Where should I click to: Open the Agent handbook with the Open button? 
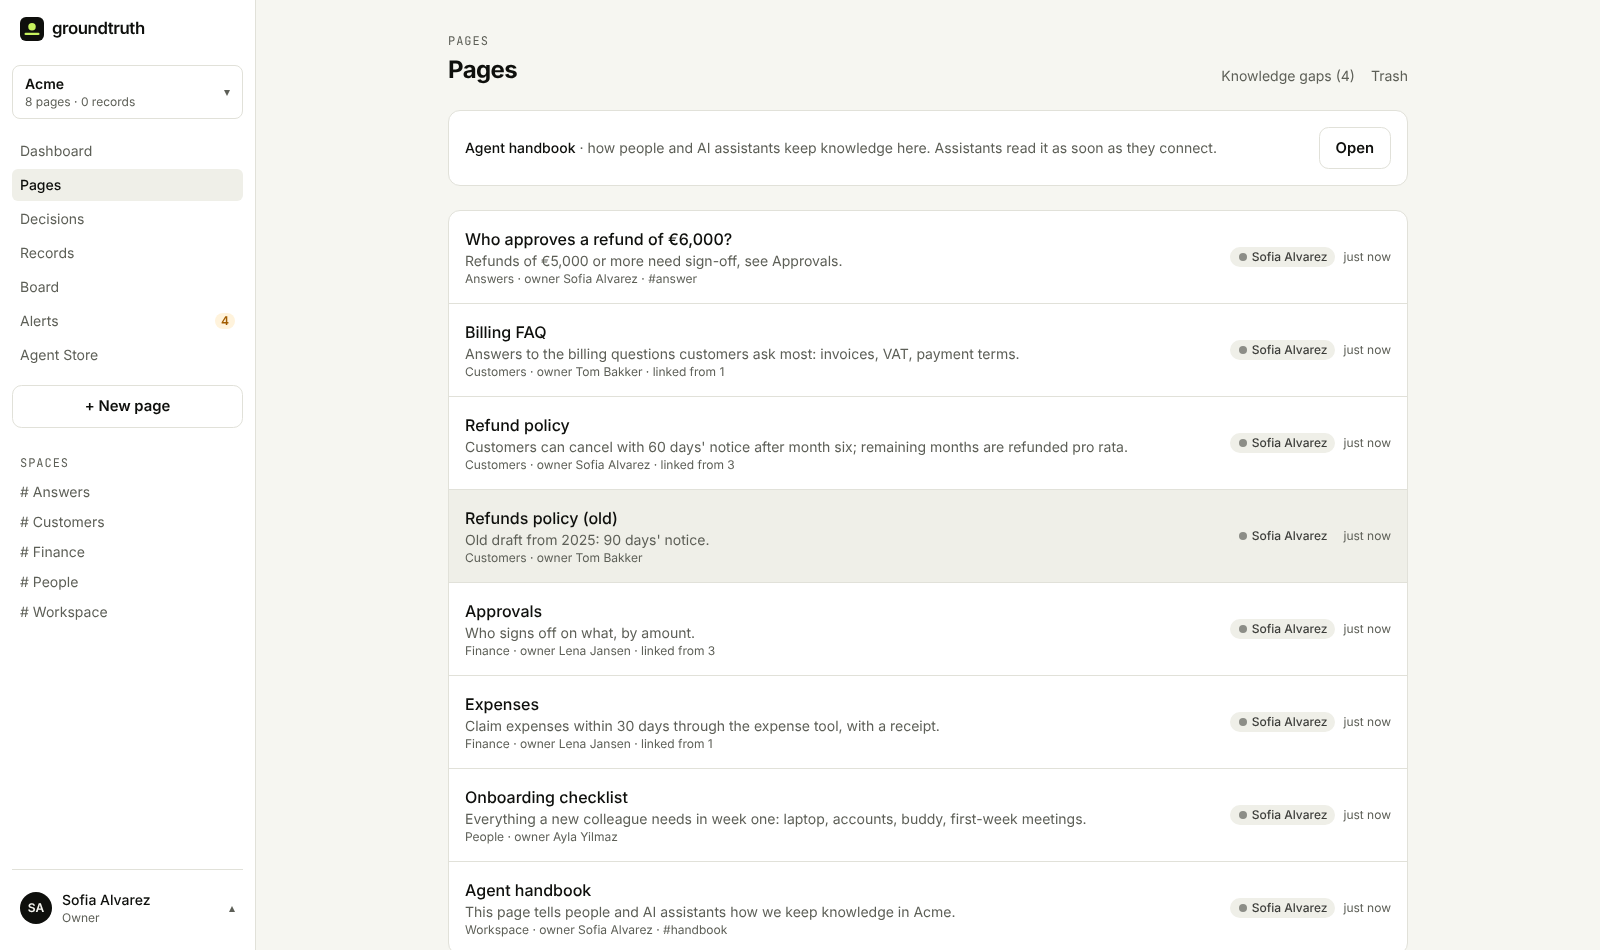coord(1354,148)
